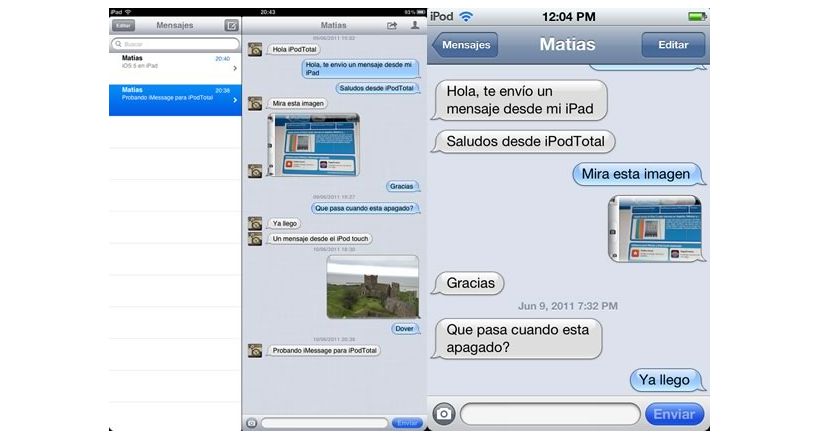Click the iPad message text input field
This screenshot has width=820, height=440.
coord(324,423)
